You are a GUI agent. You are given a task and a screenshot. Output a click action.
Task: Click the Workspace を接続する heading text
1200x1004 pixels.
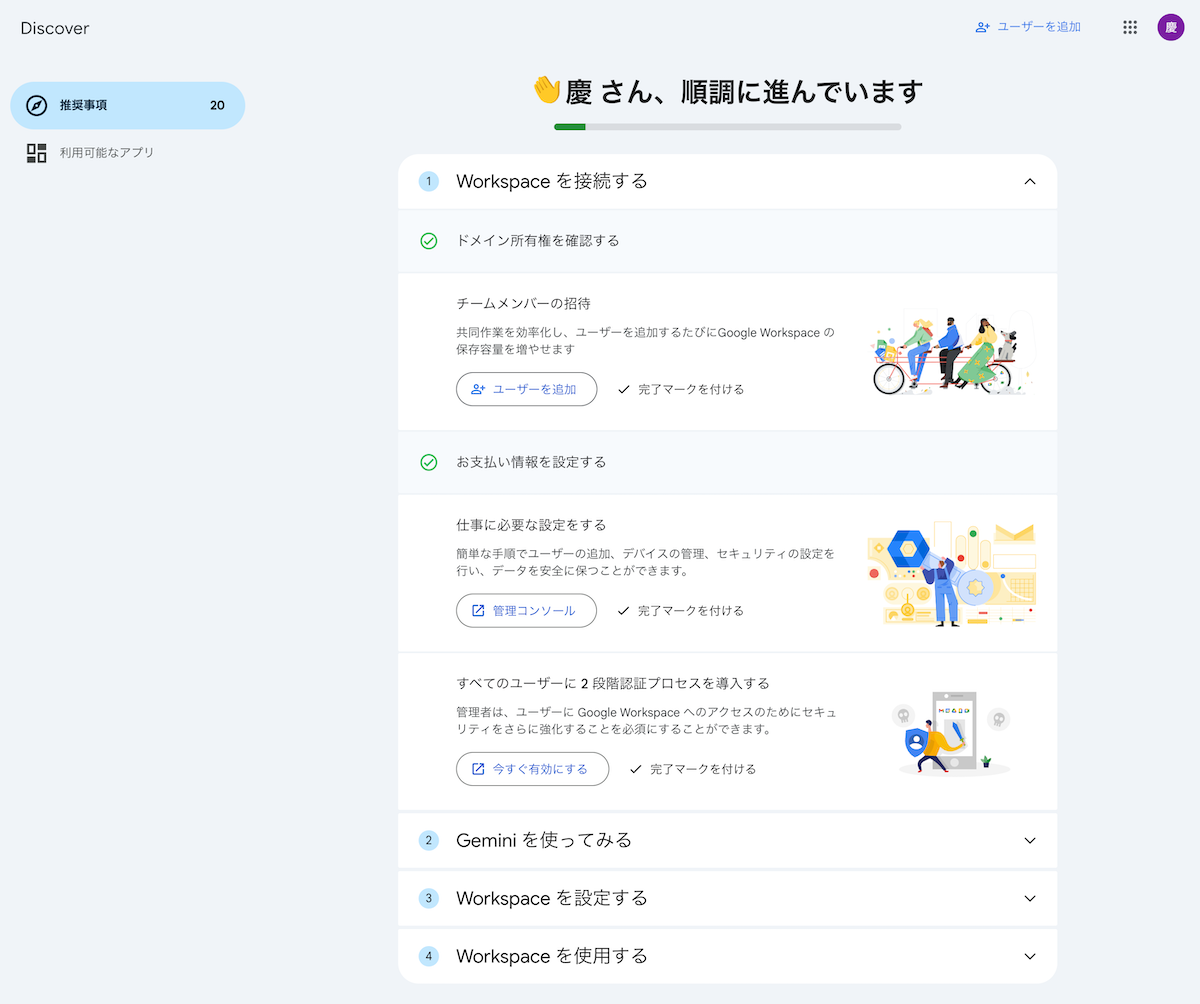tap(552, 181)
